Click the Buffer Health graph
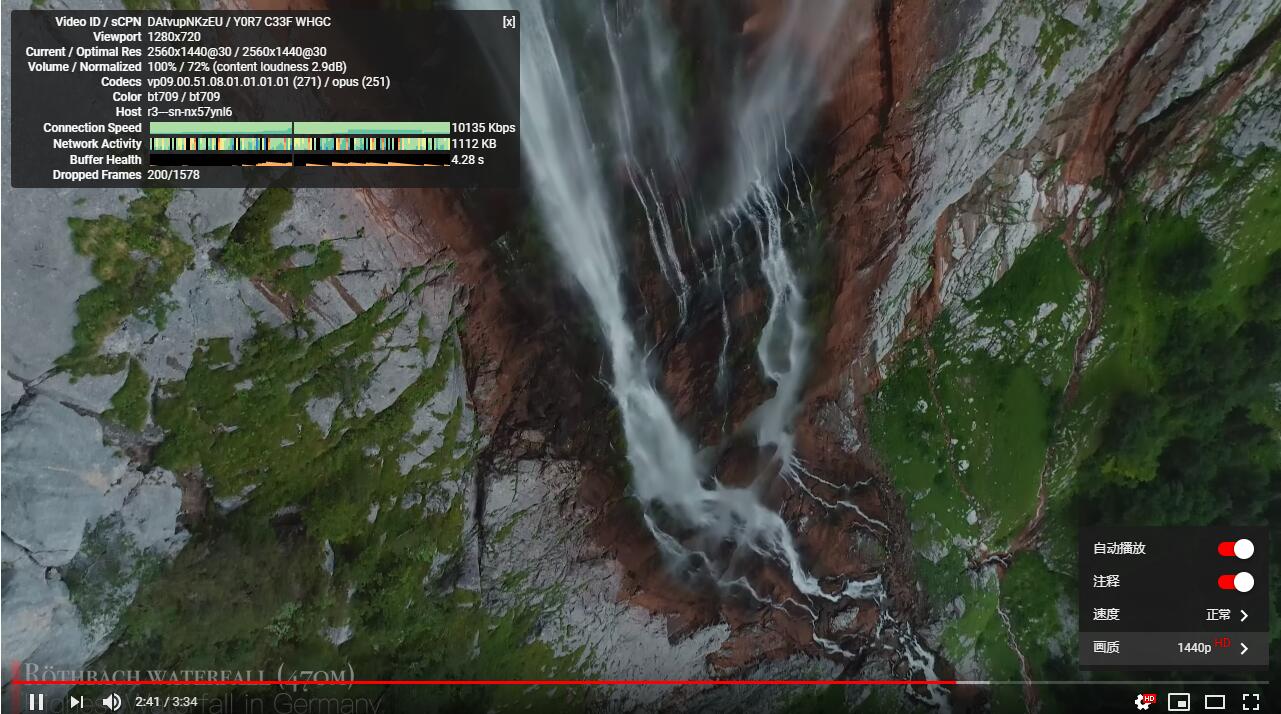Viewport: 1281px width, 714px height. 299,160
